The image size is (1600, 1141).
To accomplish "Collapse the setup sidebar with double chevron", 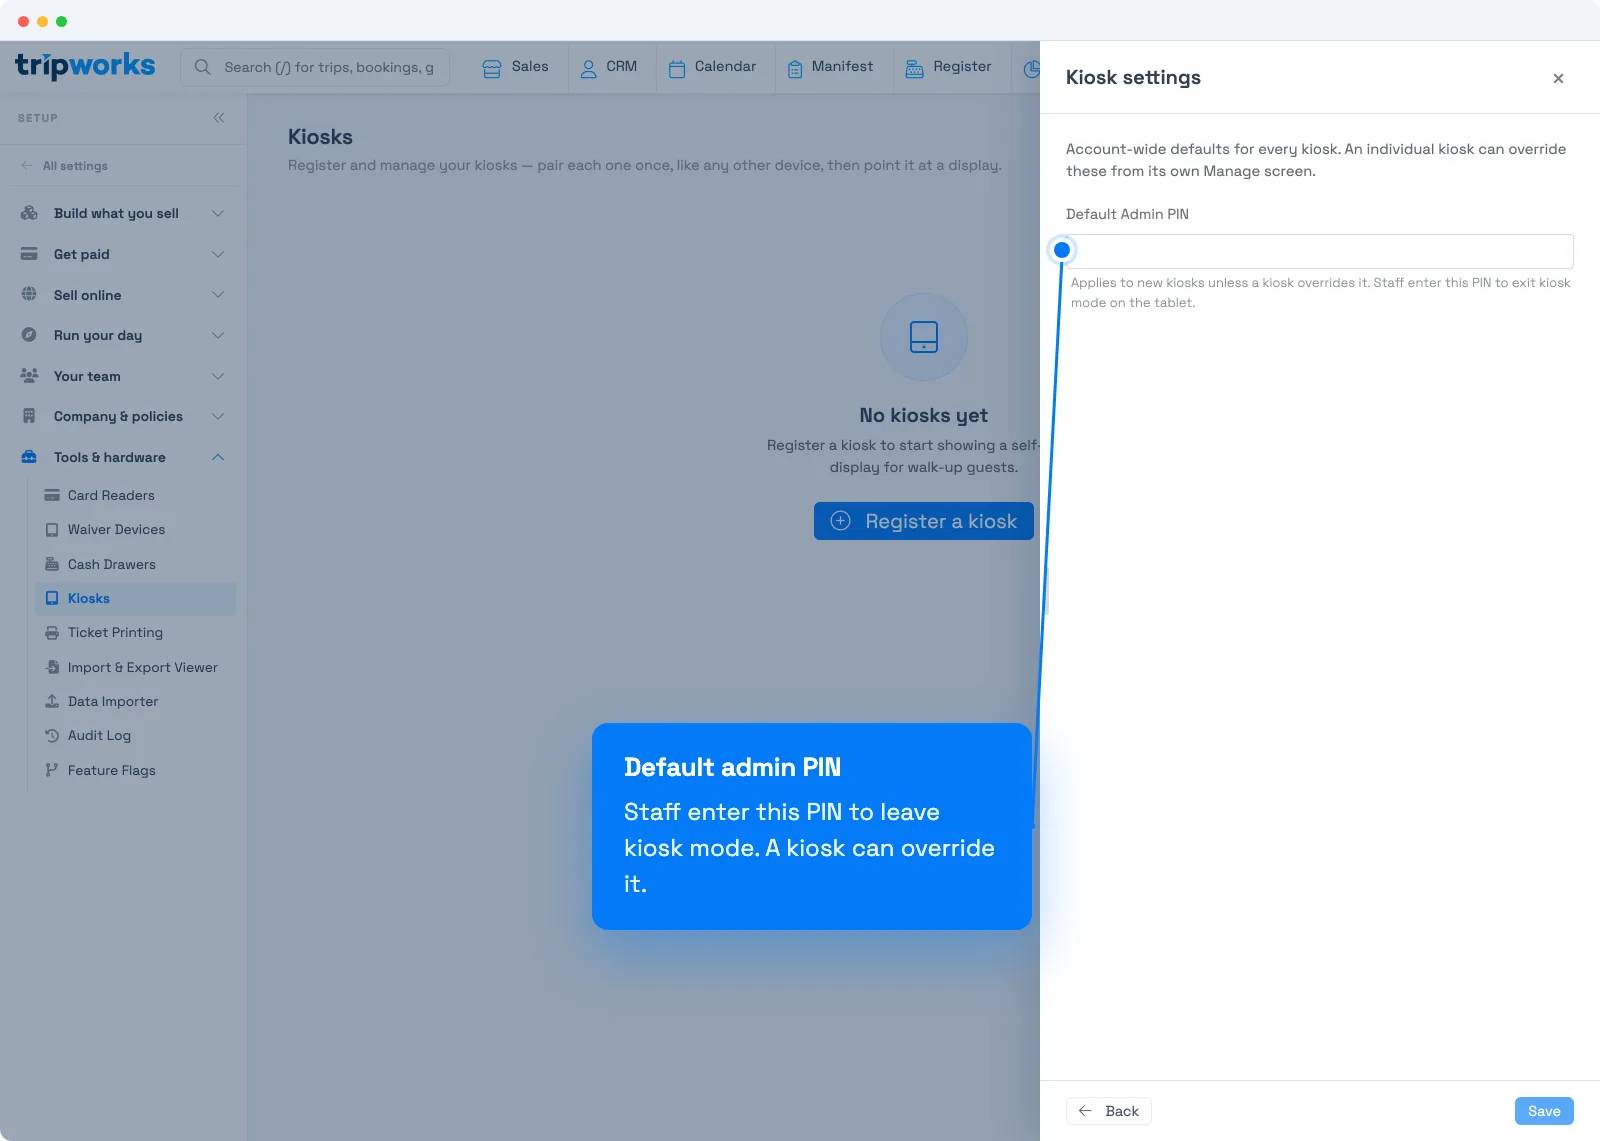I will 219,118.
